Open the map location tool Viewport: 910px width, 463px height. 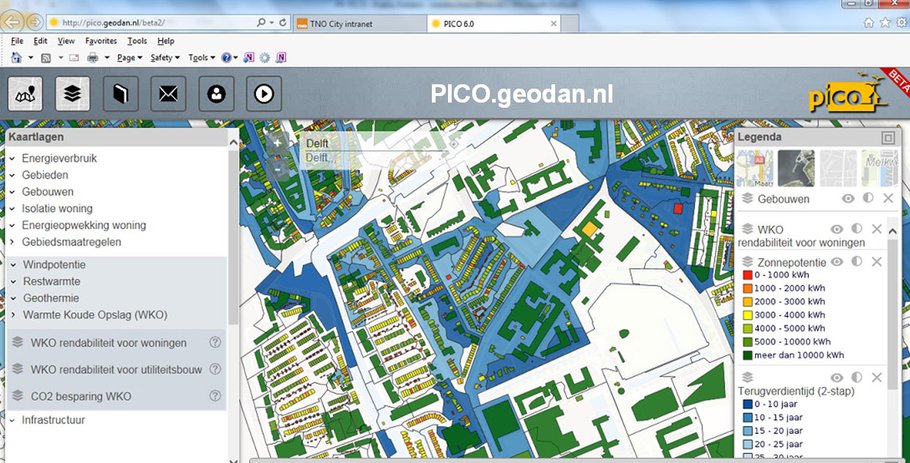pyautogui.click(x=25, y=93)
